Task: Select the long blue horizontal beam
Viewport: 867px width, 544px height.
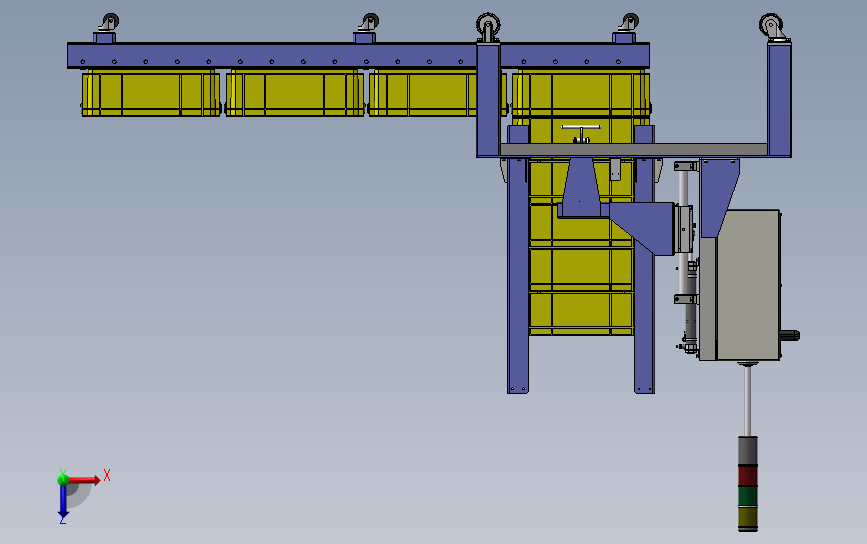Action: click(x=358, y=56)
